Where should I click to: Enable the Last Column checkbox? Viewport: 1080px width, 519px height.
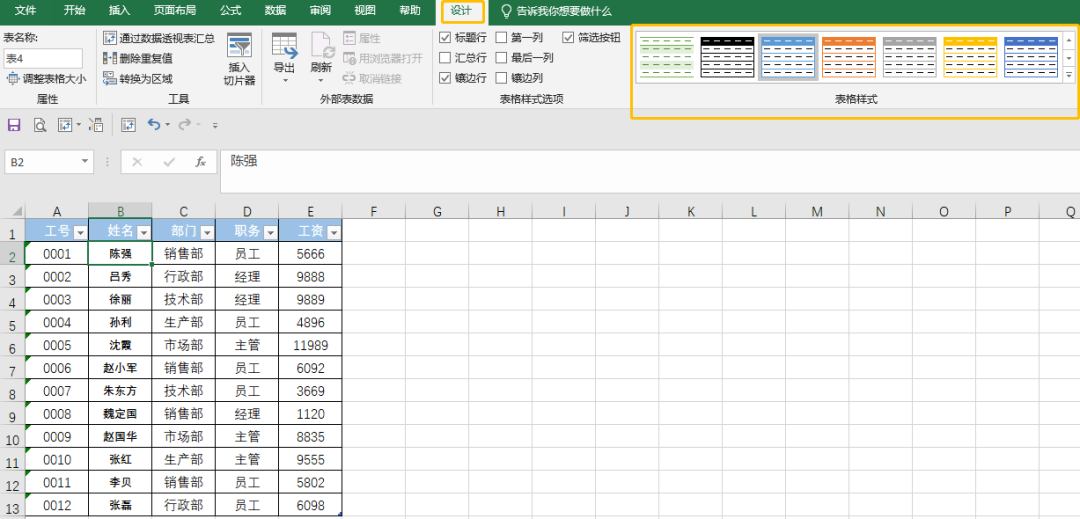click(x=501, y=58)
